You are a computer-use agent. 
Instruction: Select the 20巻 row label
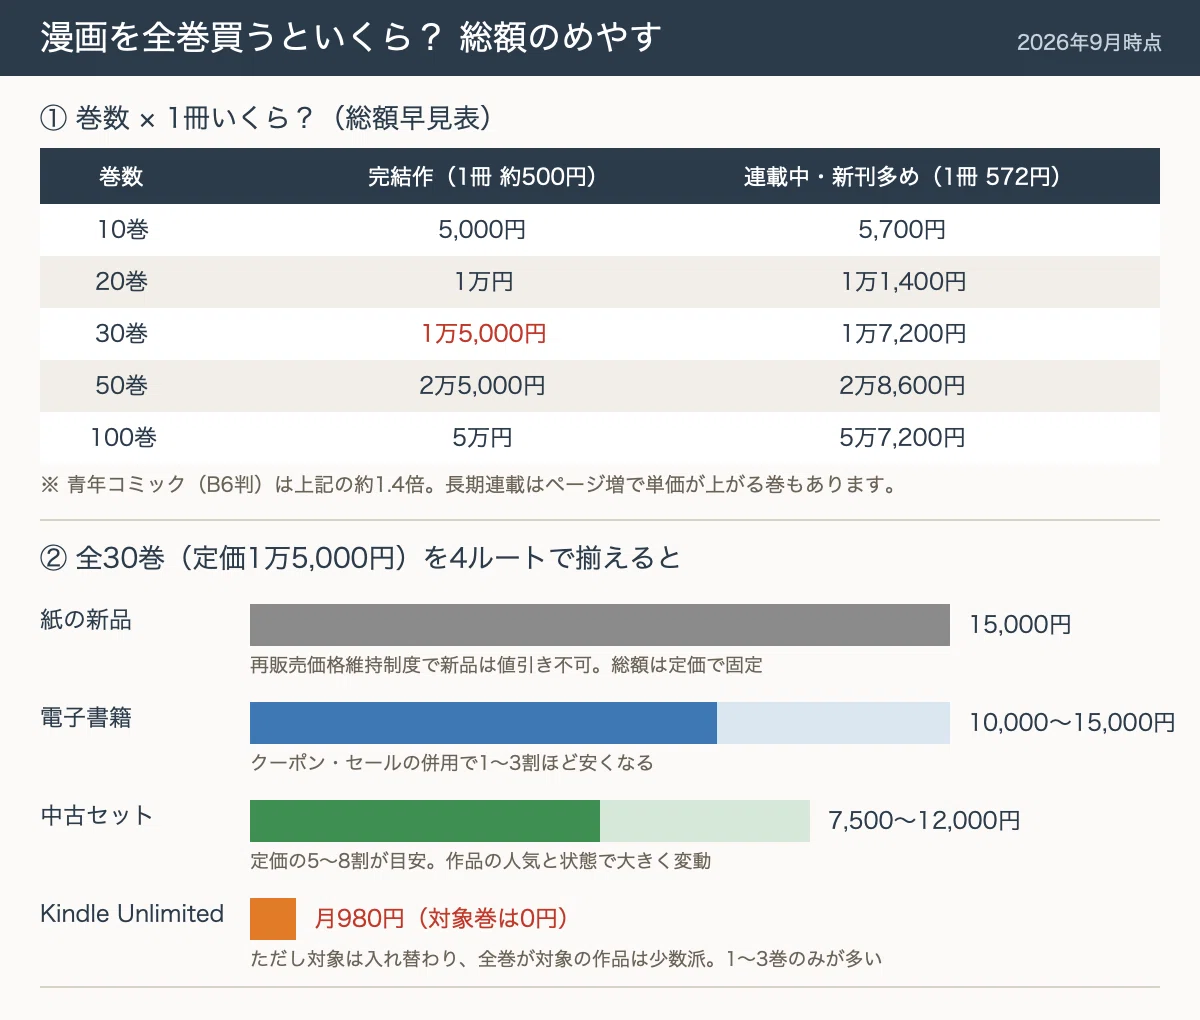122,282
